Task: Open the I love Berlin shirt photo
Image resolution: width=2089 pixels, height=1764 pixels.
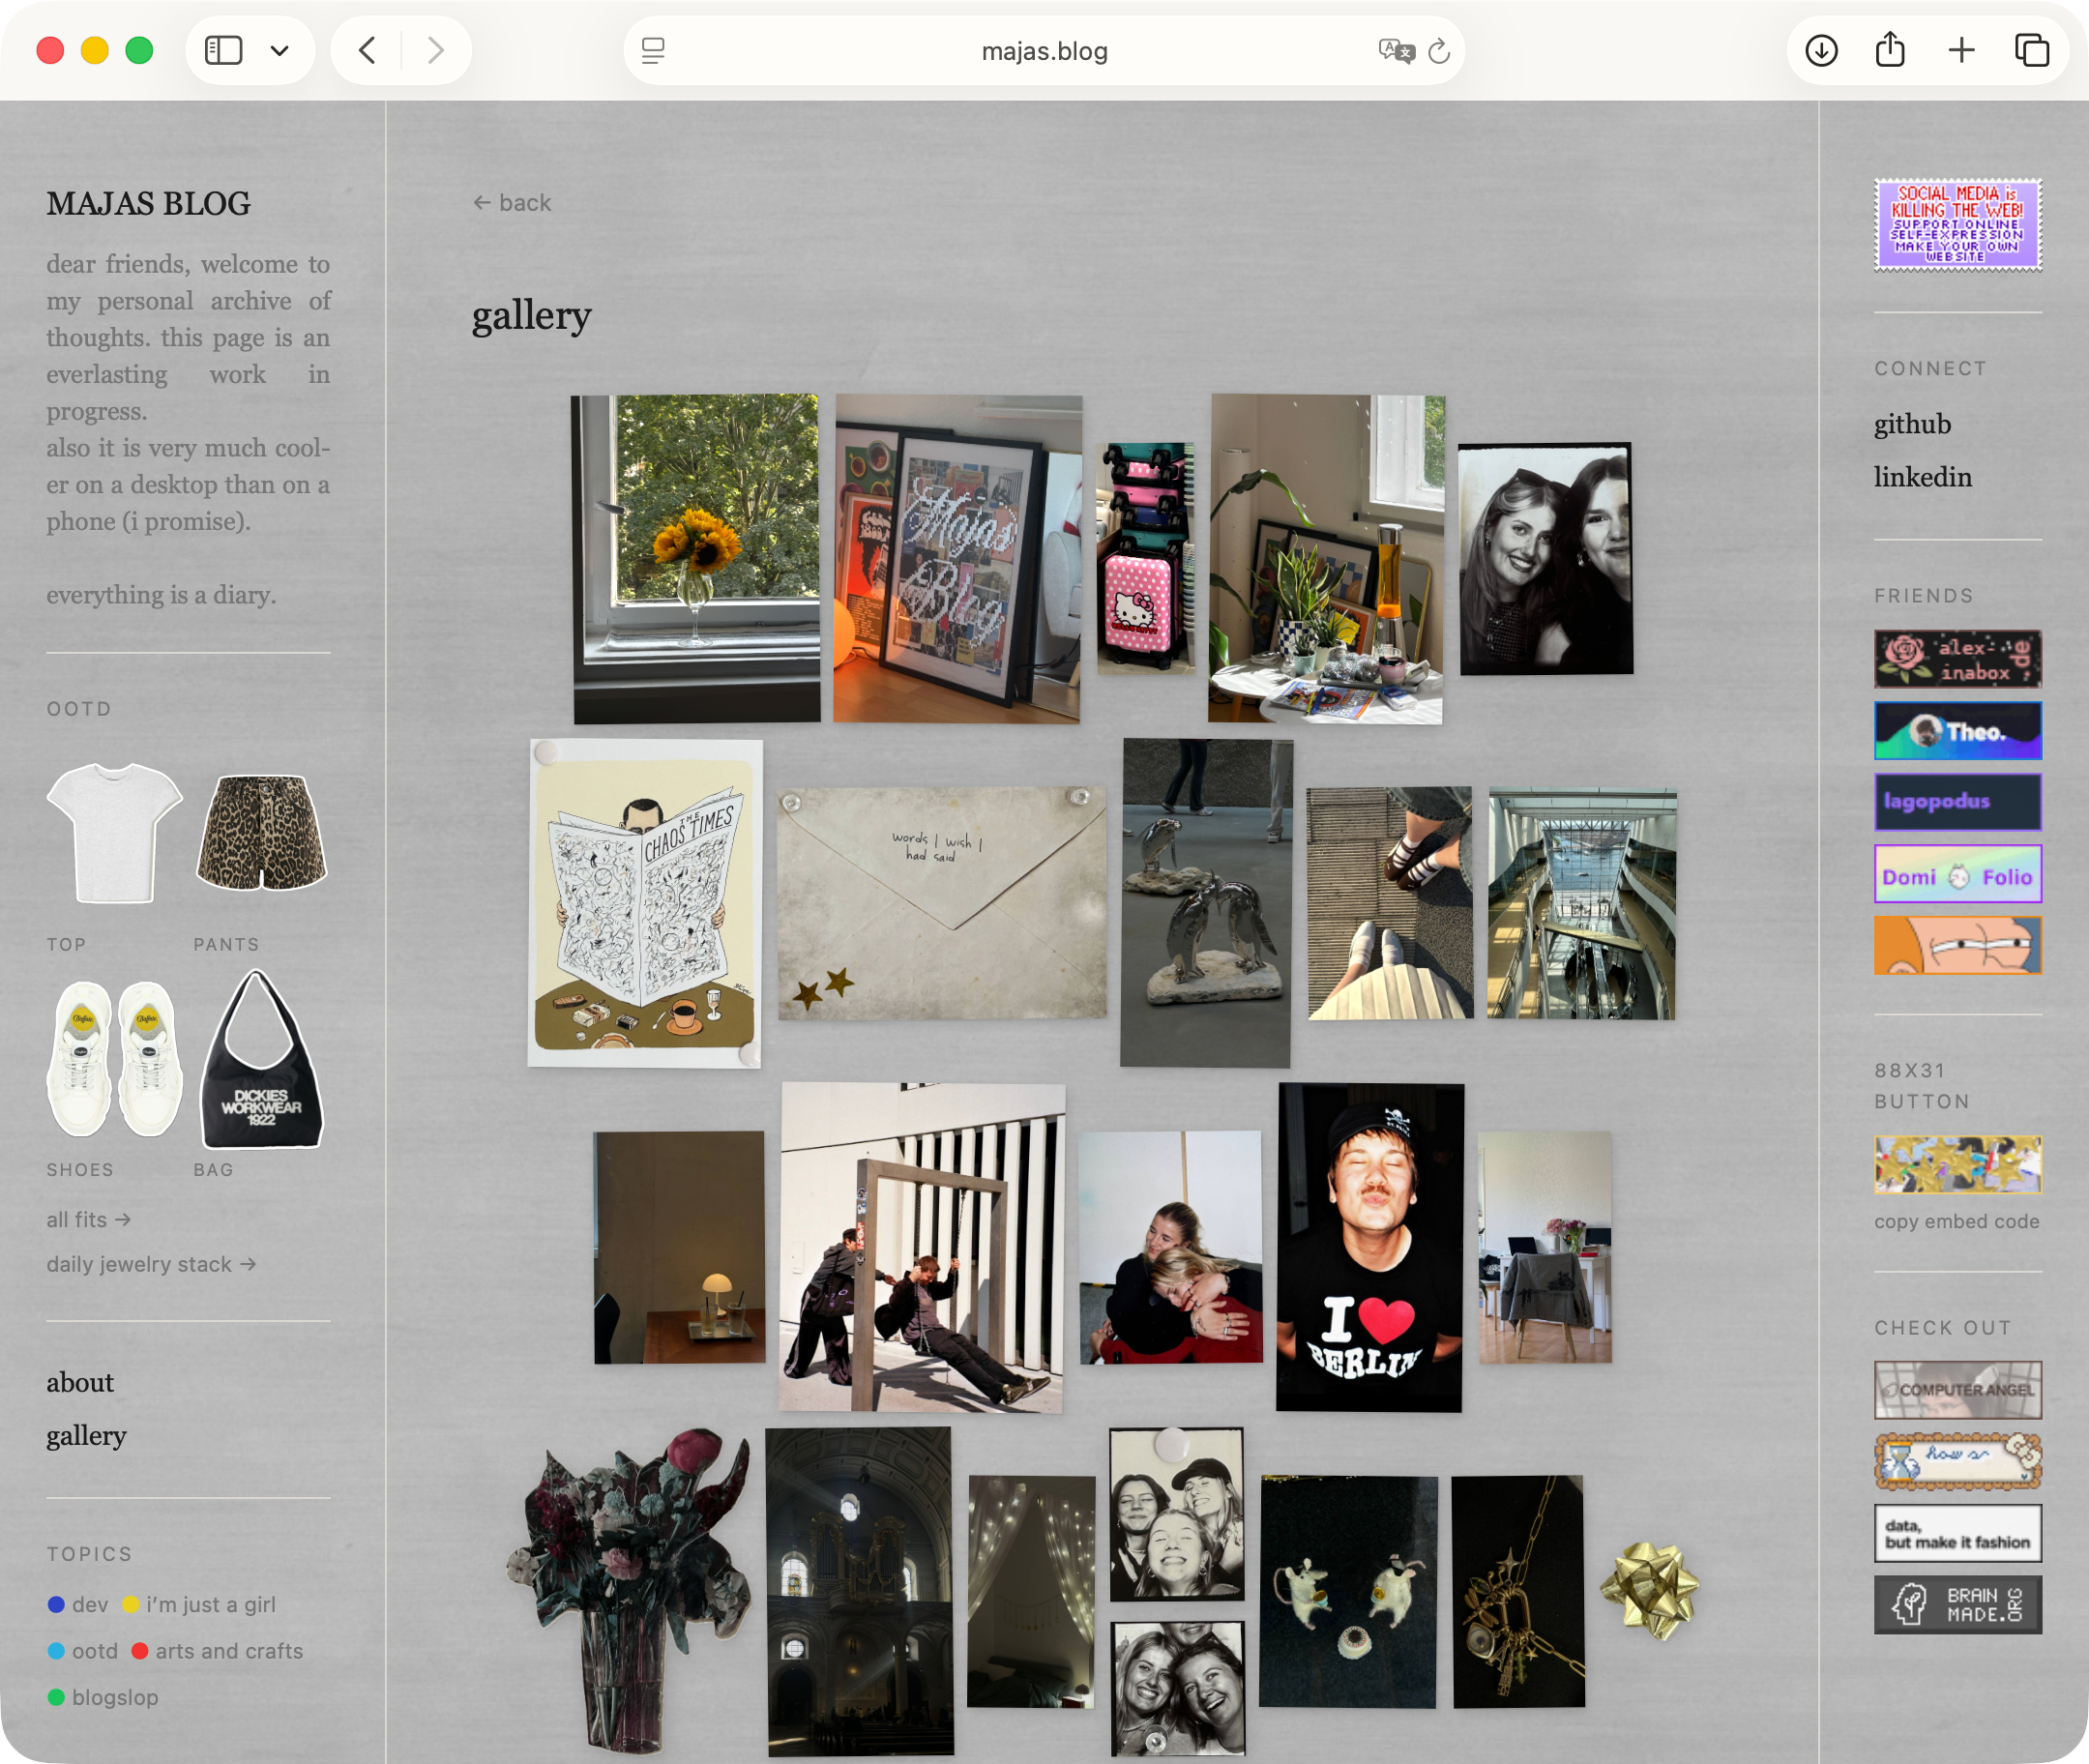Action: [x=1370, y=1247]
